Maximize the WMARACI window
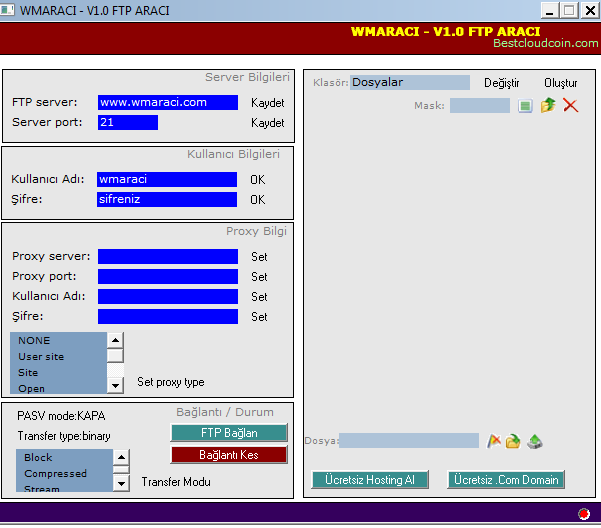 (x=569, y=10)
